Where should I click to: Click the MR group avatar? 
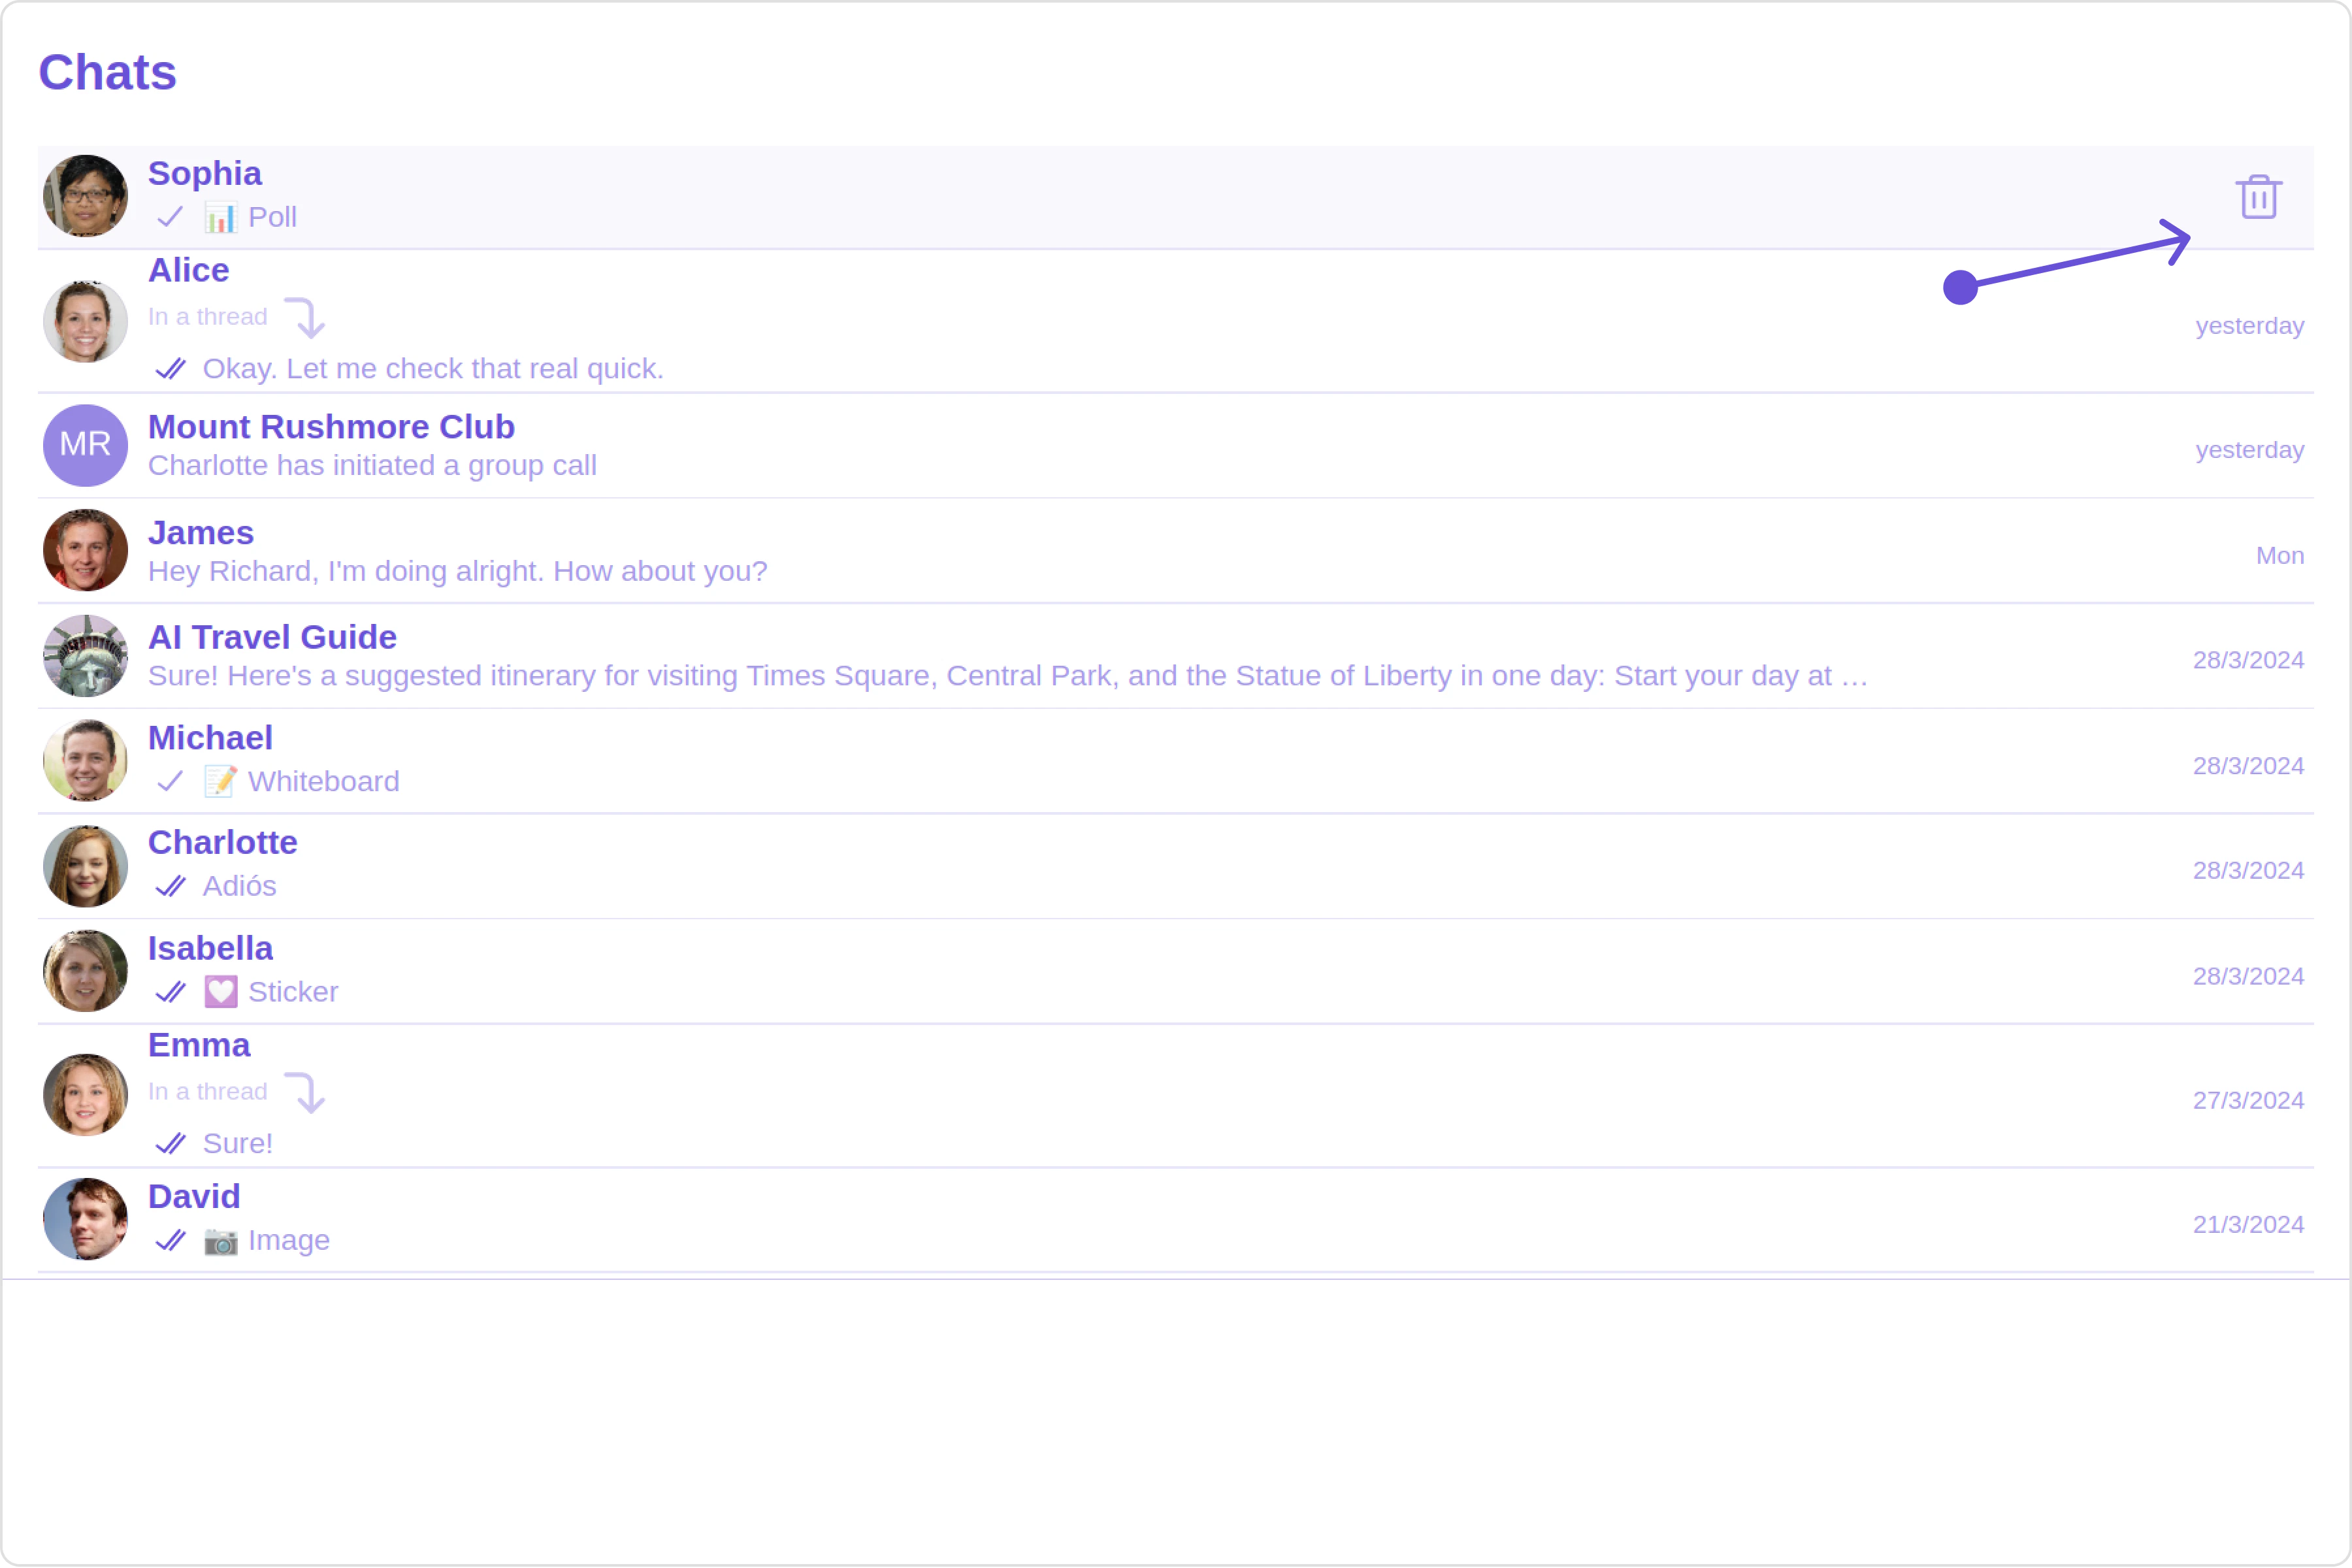click(x=85, y=445)
